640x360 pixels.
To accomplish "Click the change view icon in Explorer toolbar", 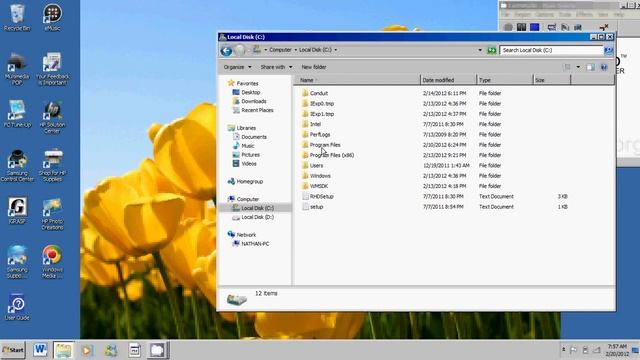I will tap(567, 67).
